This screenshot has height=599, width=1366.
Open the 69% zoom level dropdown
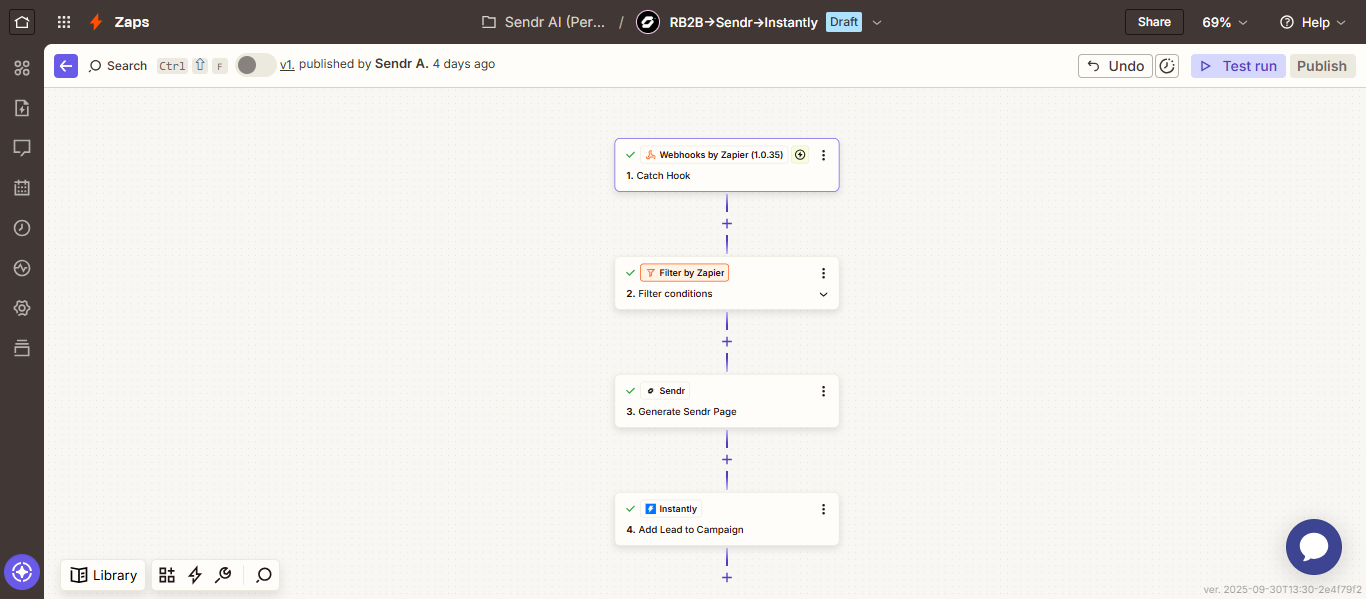click(x=1225, y=22)
